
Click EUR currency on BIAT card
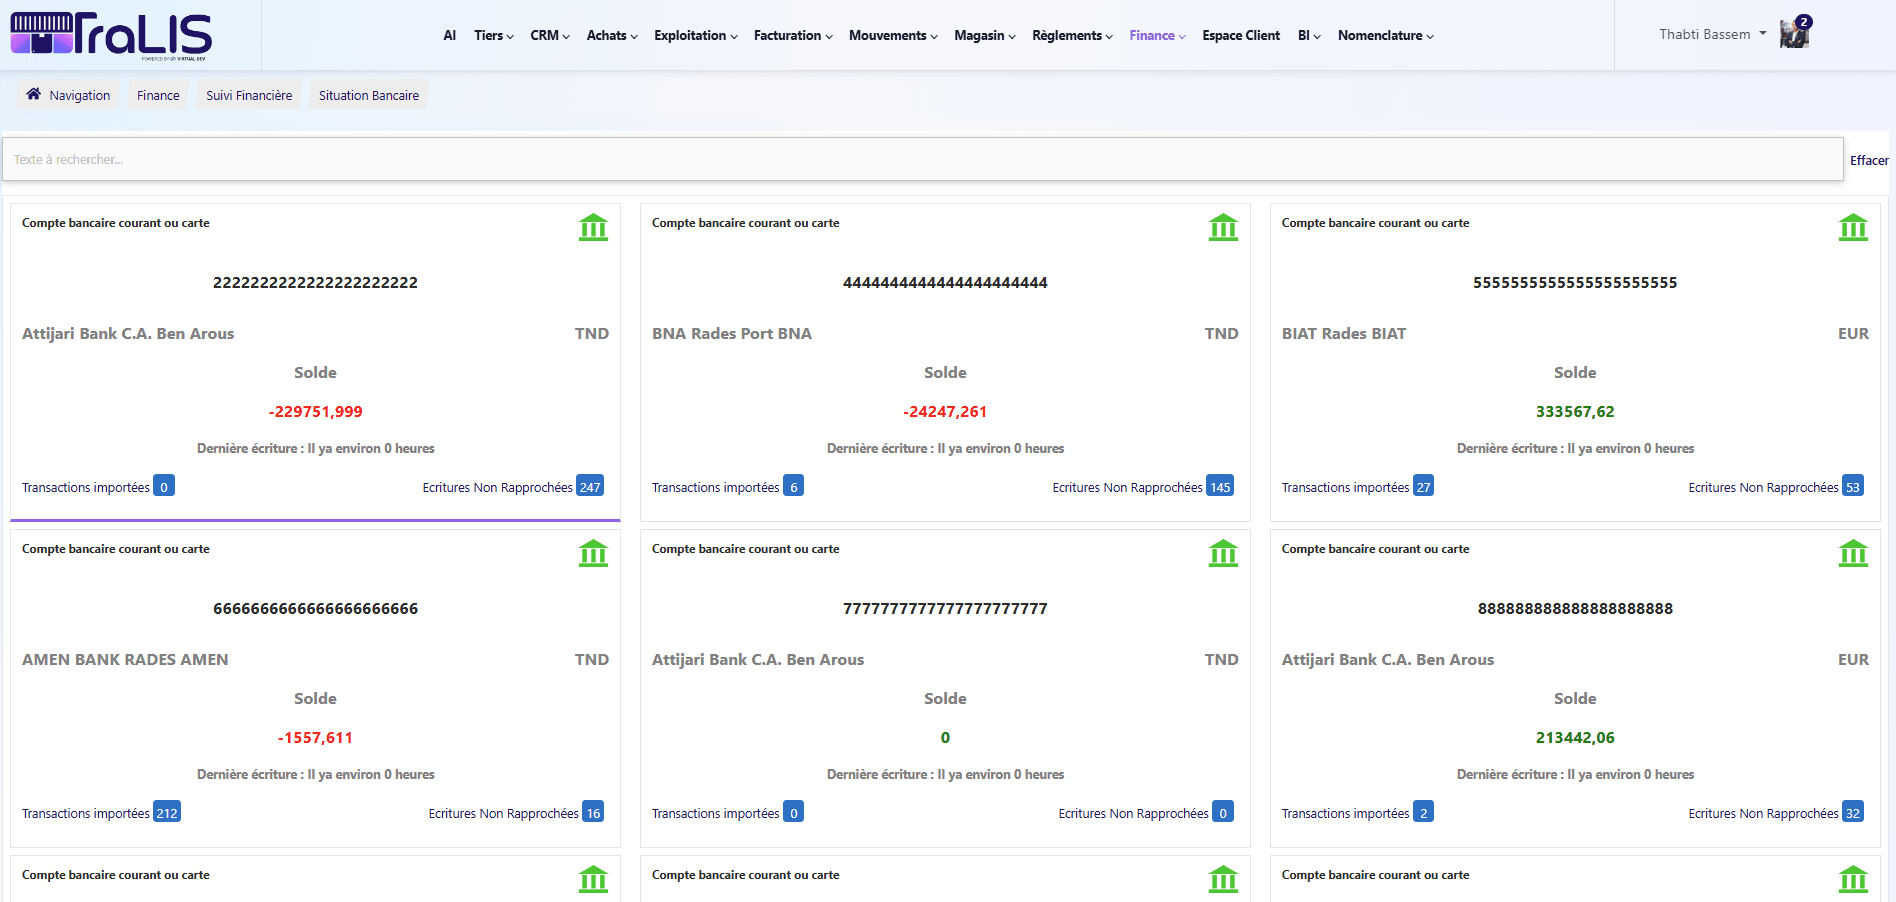(x=1853, y=333)
